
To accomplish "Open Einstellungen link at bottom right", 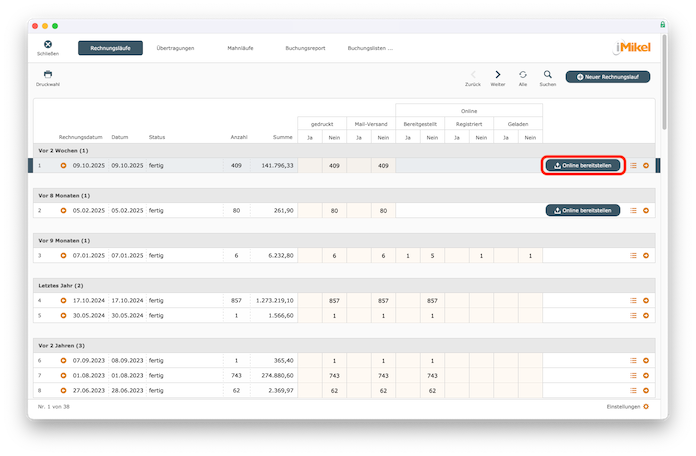I will click(627, 407).
